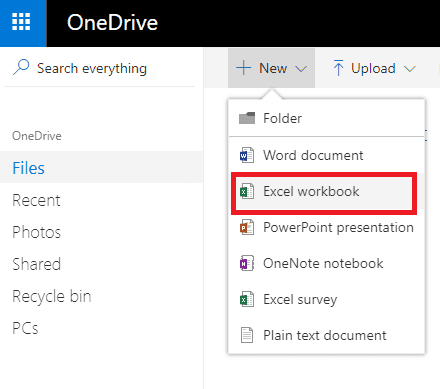Click the OneDrive sidebar heading
The image size is (440, 389).
click(x=37, y=136)
